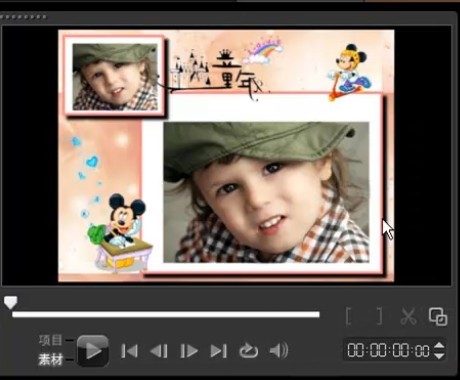Screen dimensions: 460x380
Task: Toggle the Repeat loop playback icon
Action: click(249, 351)
